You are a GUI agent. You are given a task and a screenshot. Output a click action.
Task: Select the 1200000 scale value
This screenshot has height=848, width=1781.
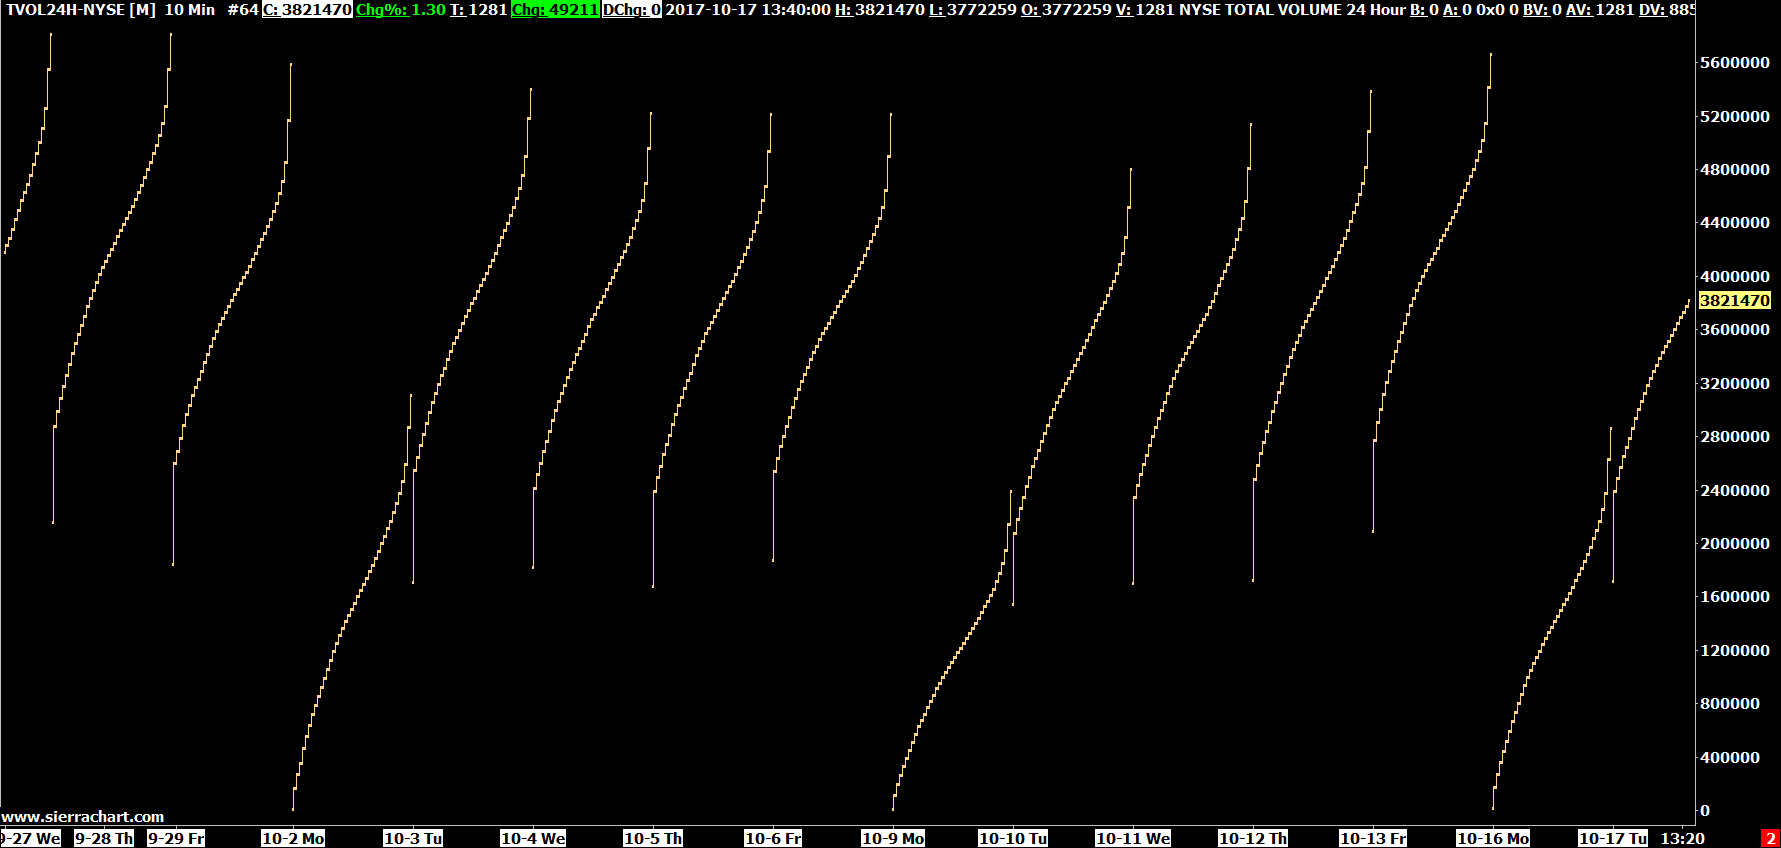tap(1735, 650)
